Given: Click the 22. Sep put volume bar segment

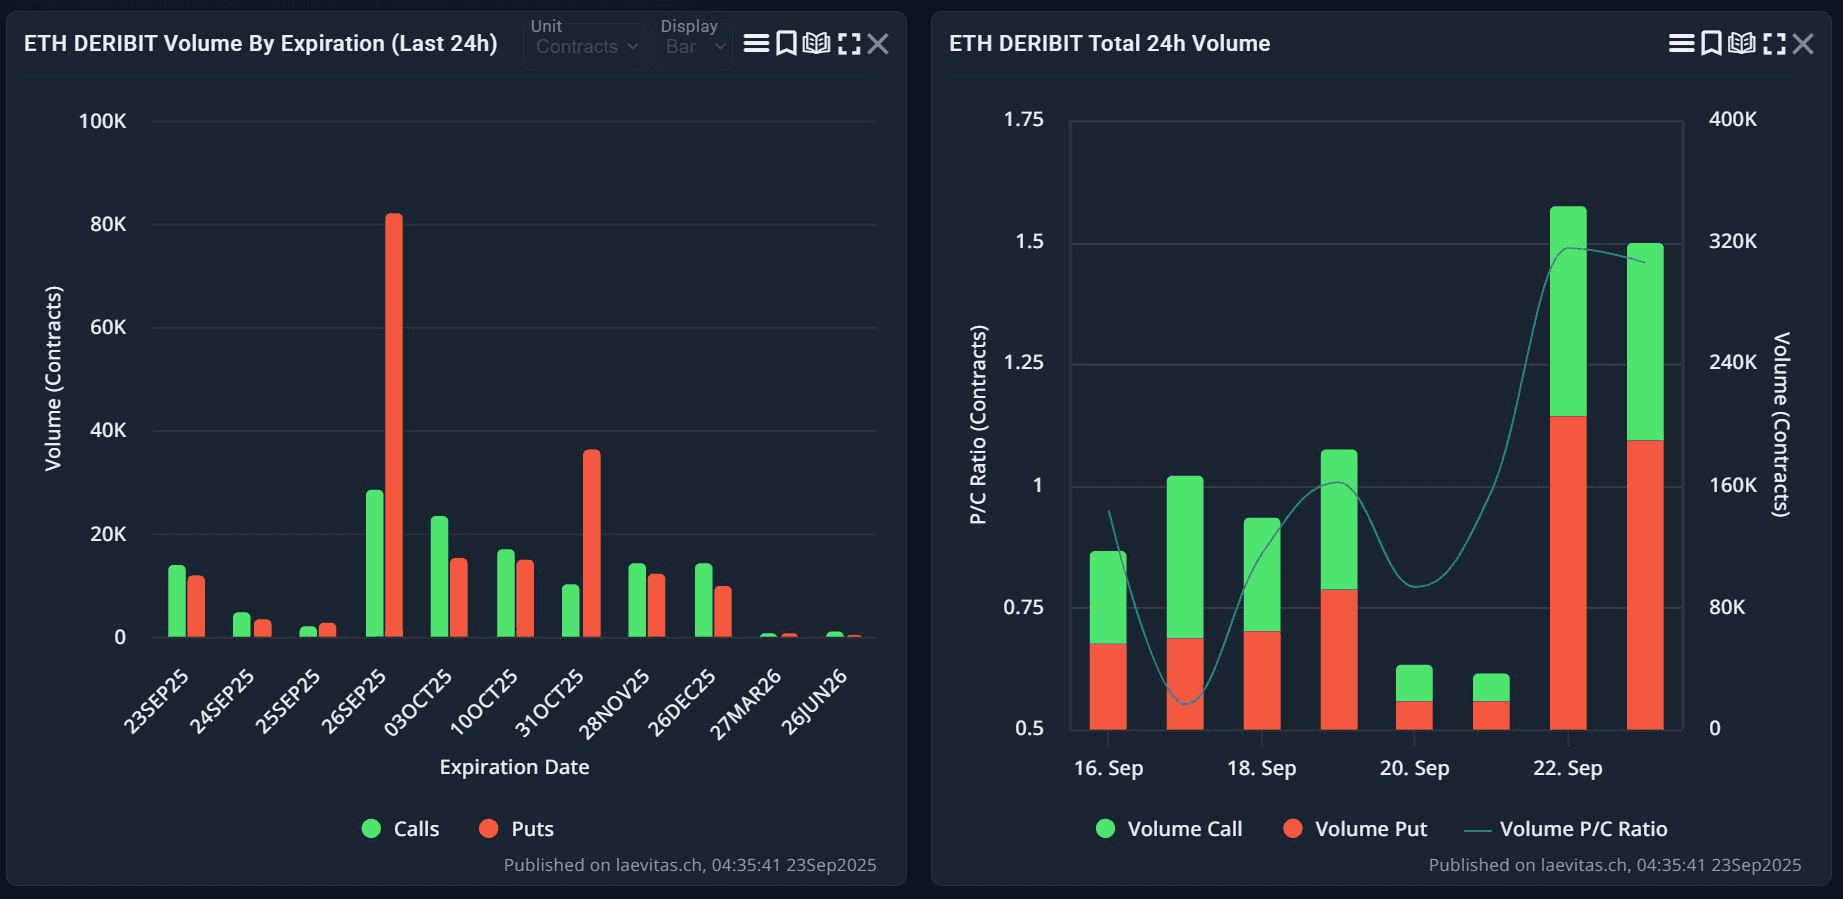Looking at the screenshot, I should tap(1568, 572).
